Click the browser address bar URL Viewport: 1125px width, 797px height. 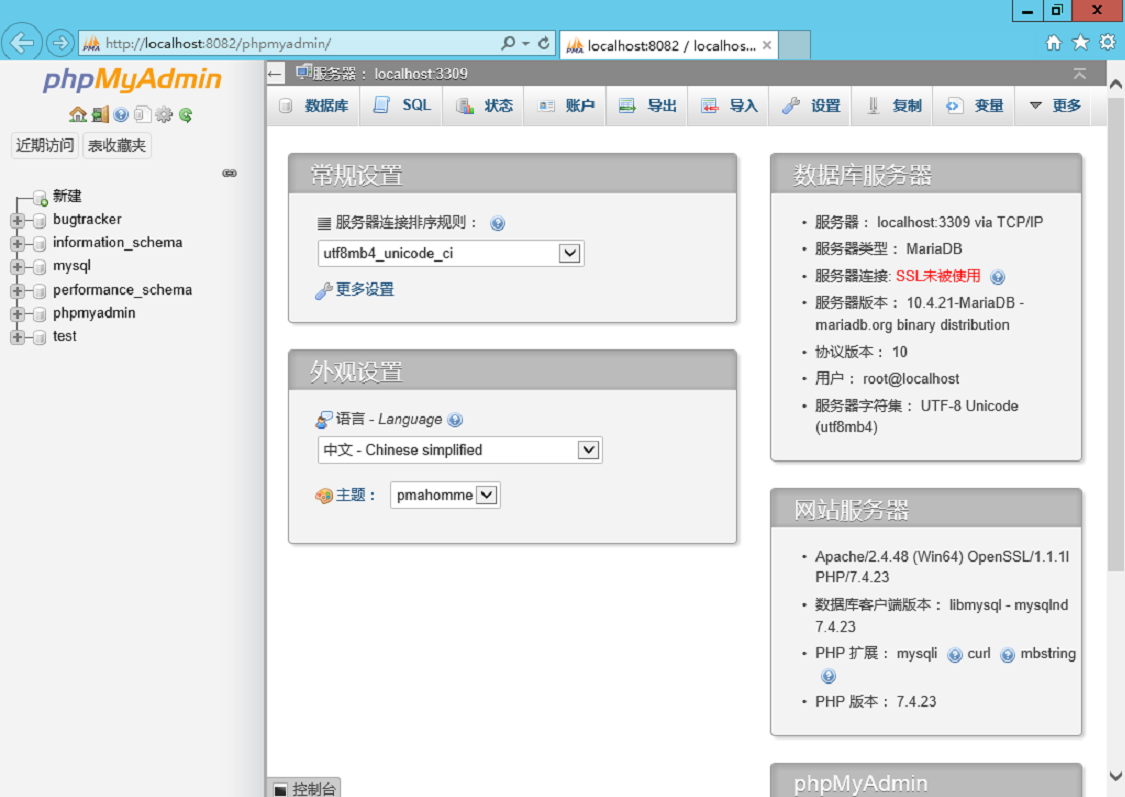point(218,44)
